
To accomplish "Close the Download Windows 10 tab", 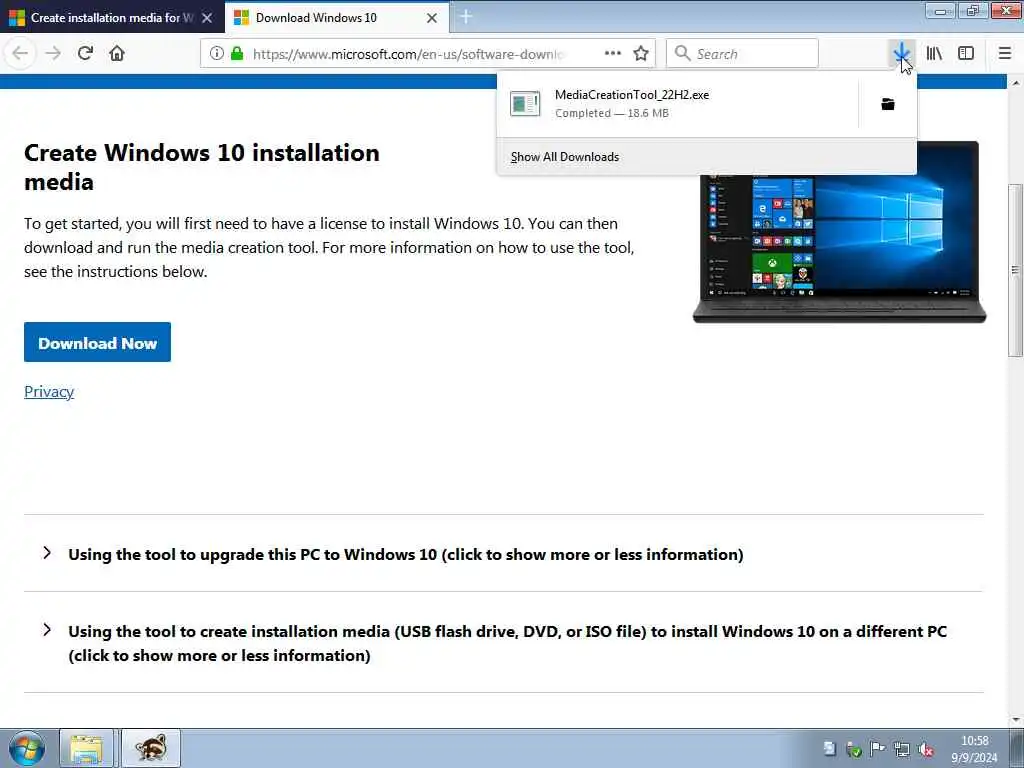I will pyautogui.click(x=432, y=18).
